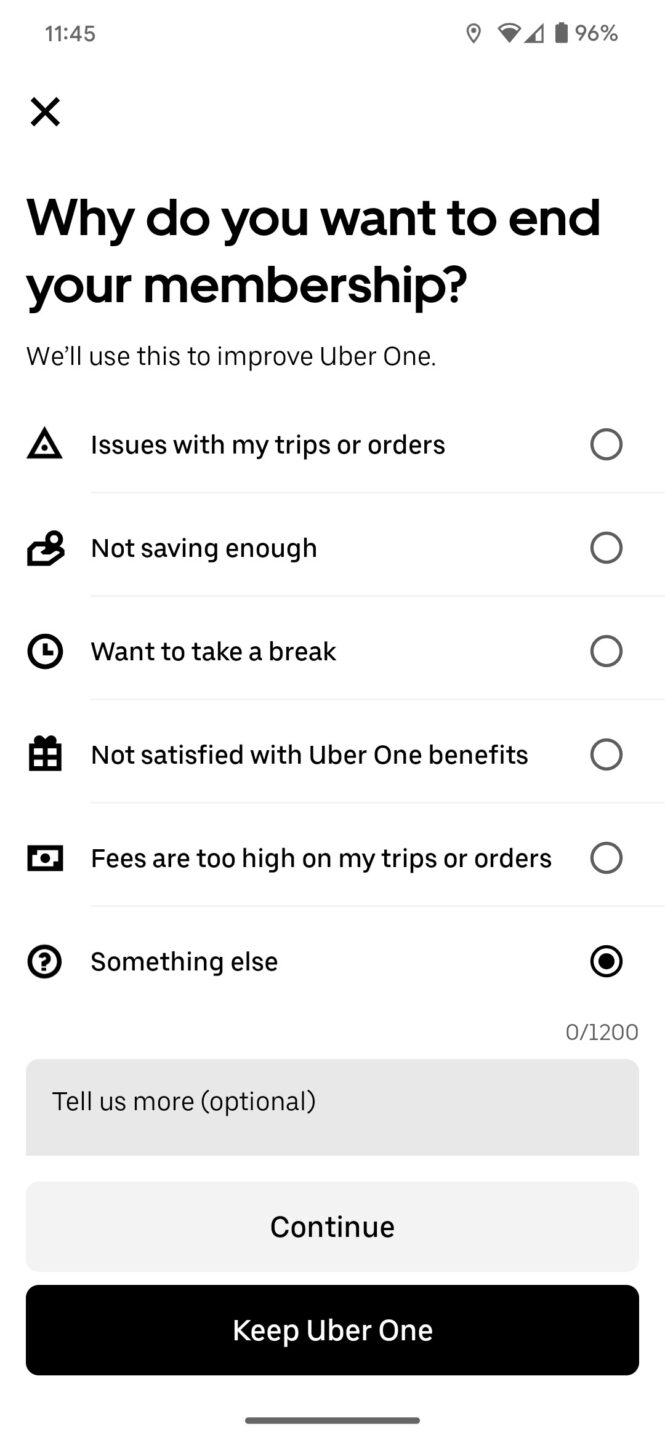Deselect the Something else radio button

point(606,961)
